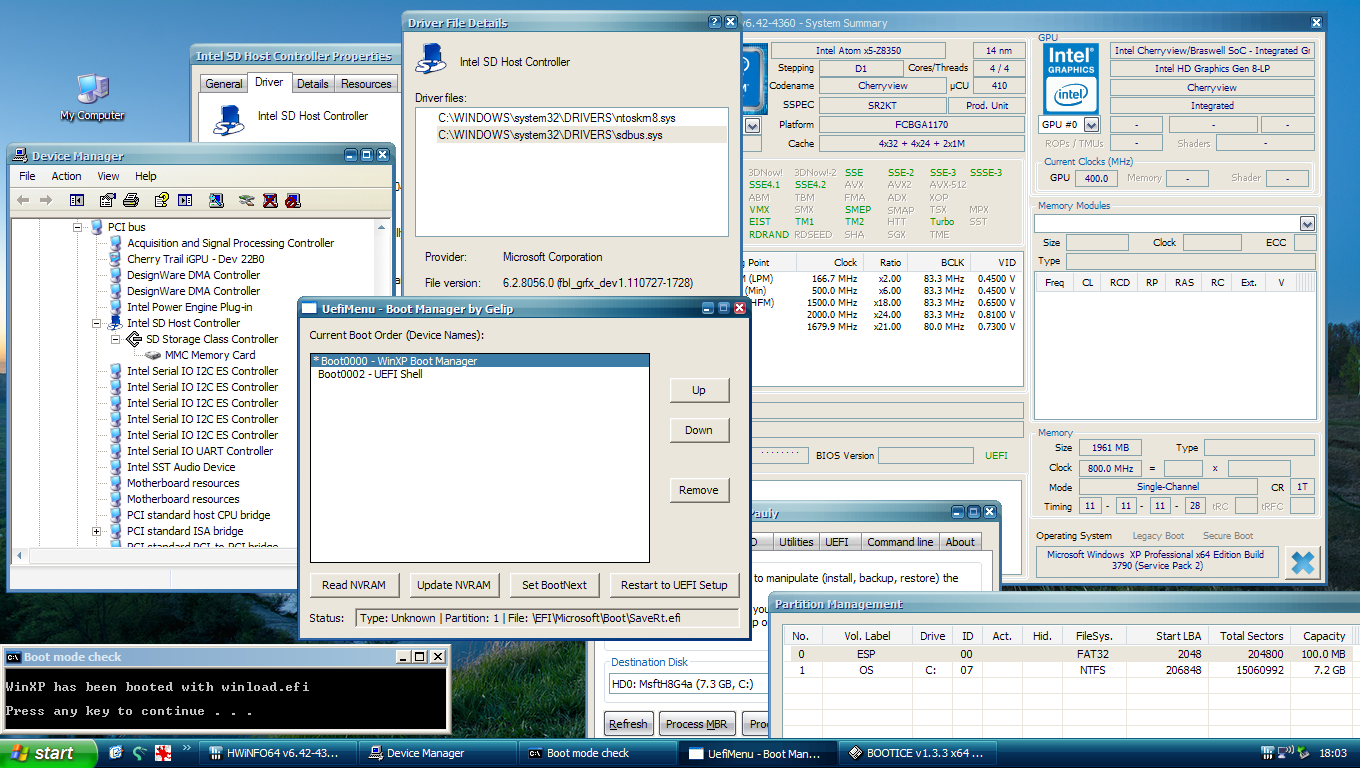Click the Read NVRAM button

pos(354,585)
